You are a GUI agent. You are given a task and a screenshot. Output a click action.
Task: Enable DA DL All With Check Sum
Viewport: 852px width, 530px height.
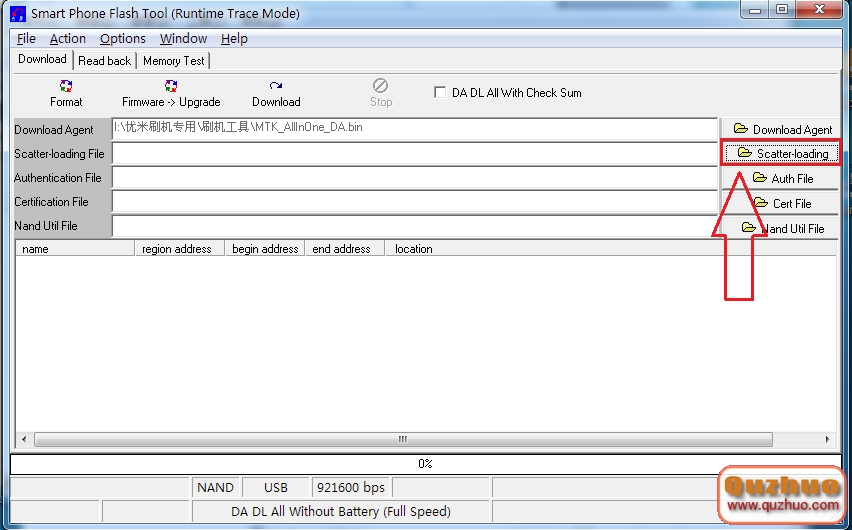[x=440, y=92]
